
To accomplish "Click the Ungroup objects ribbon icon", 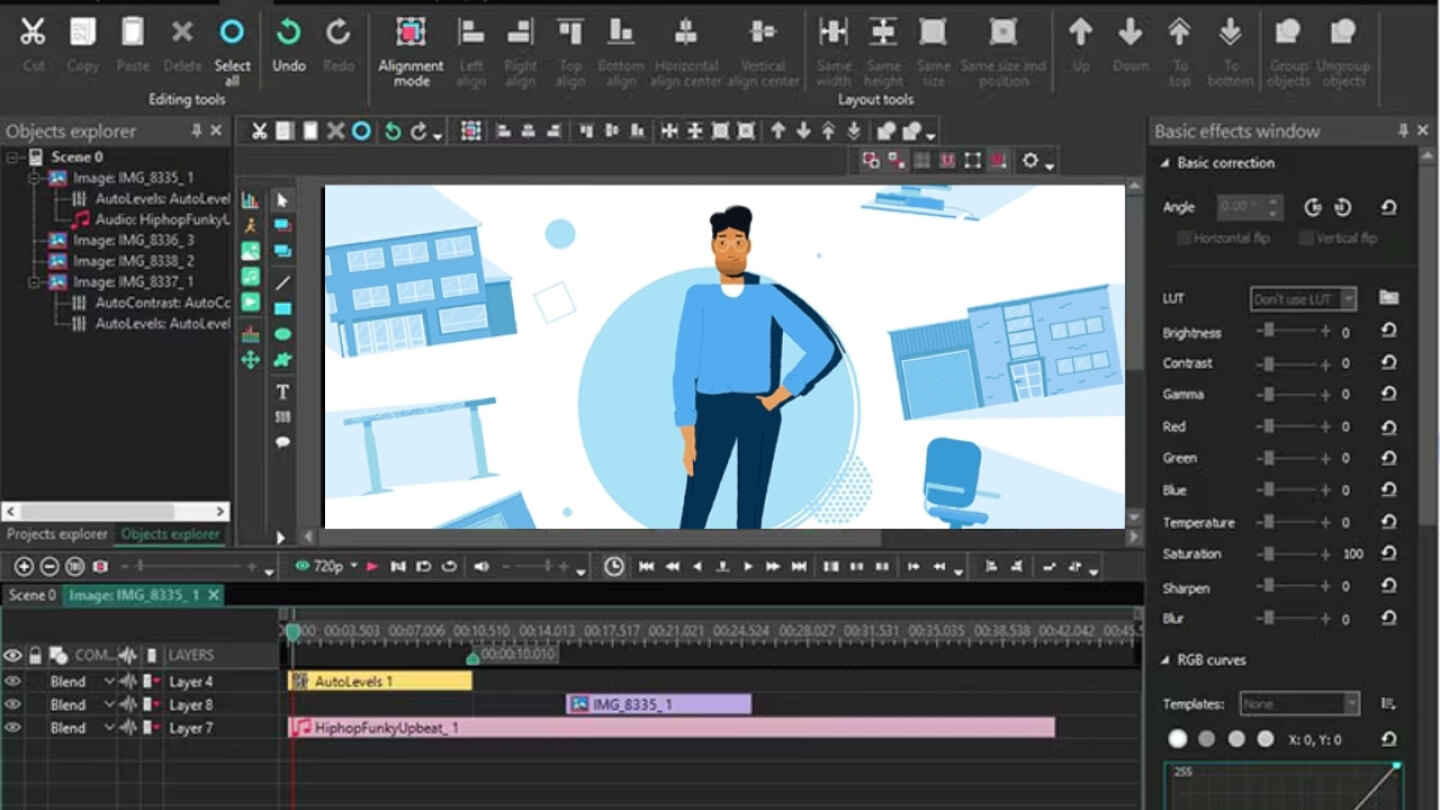I will (1342, 32).
